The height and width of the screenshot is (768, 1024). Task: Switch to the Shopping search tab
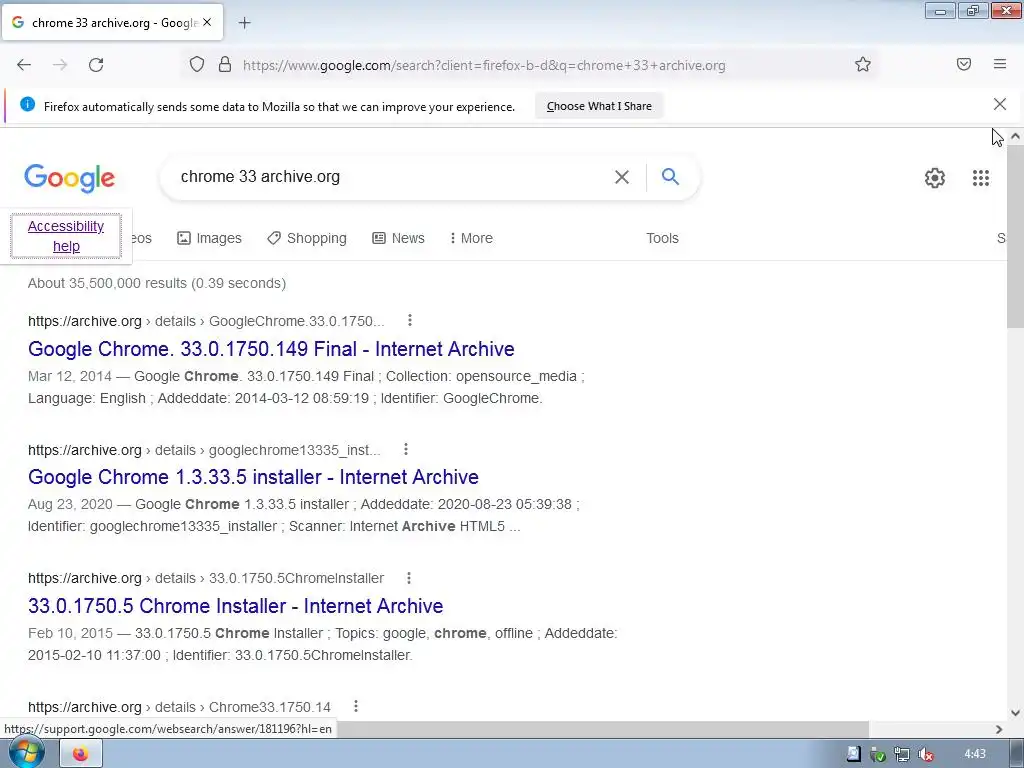coord(306,238)
